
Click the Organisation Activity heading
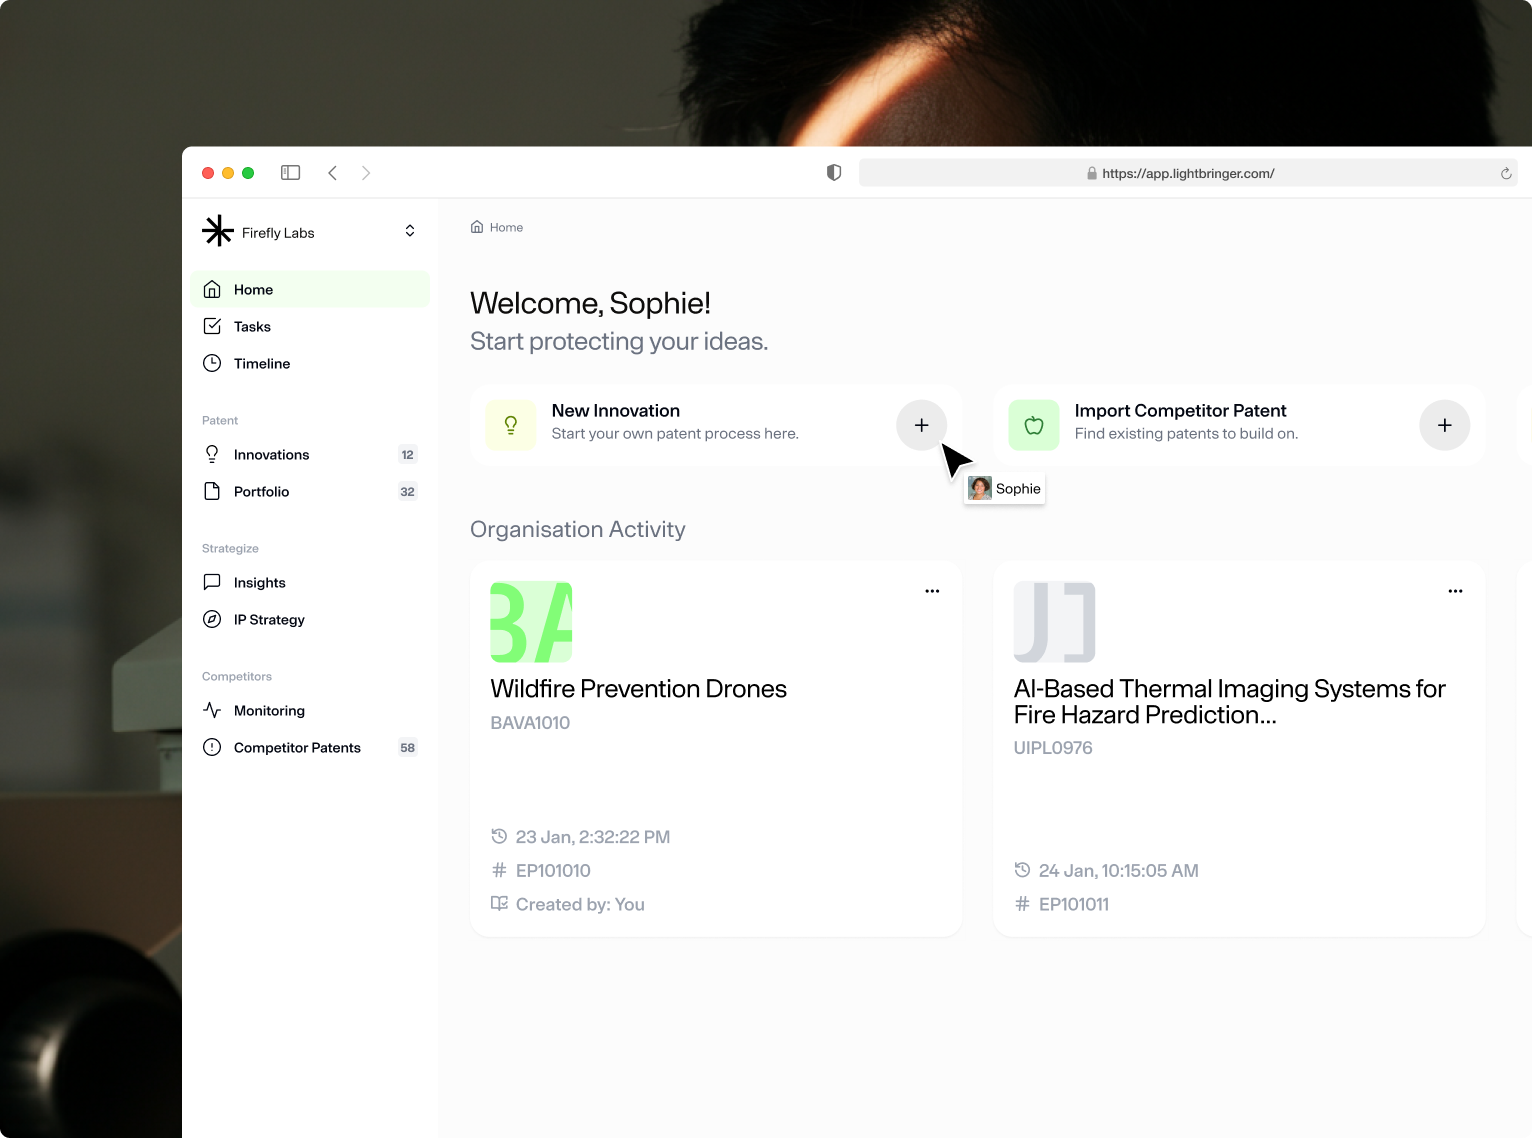click(x=578, y=530)
